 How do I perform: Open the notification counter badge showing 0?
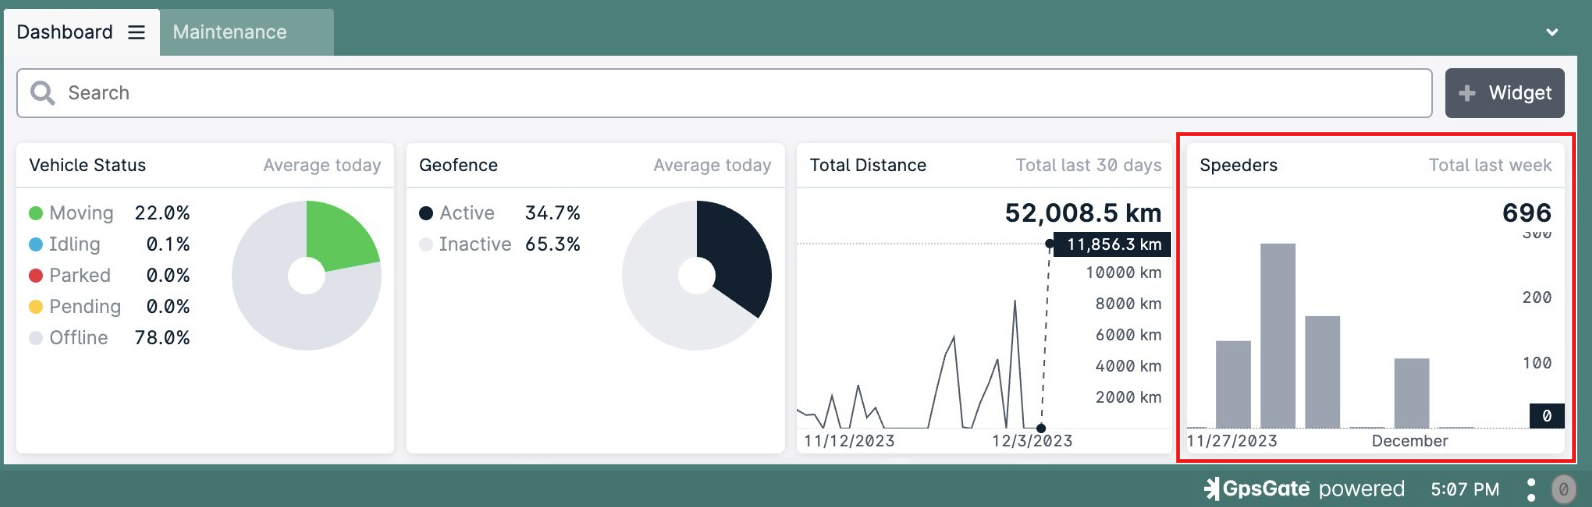(x=1564, y=489)
